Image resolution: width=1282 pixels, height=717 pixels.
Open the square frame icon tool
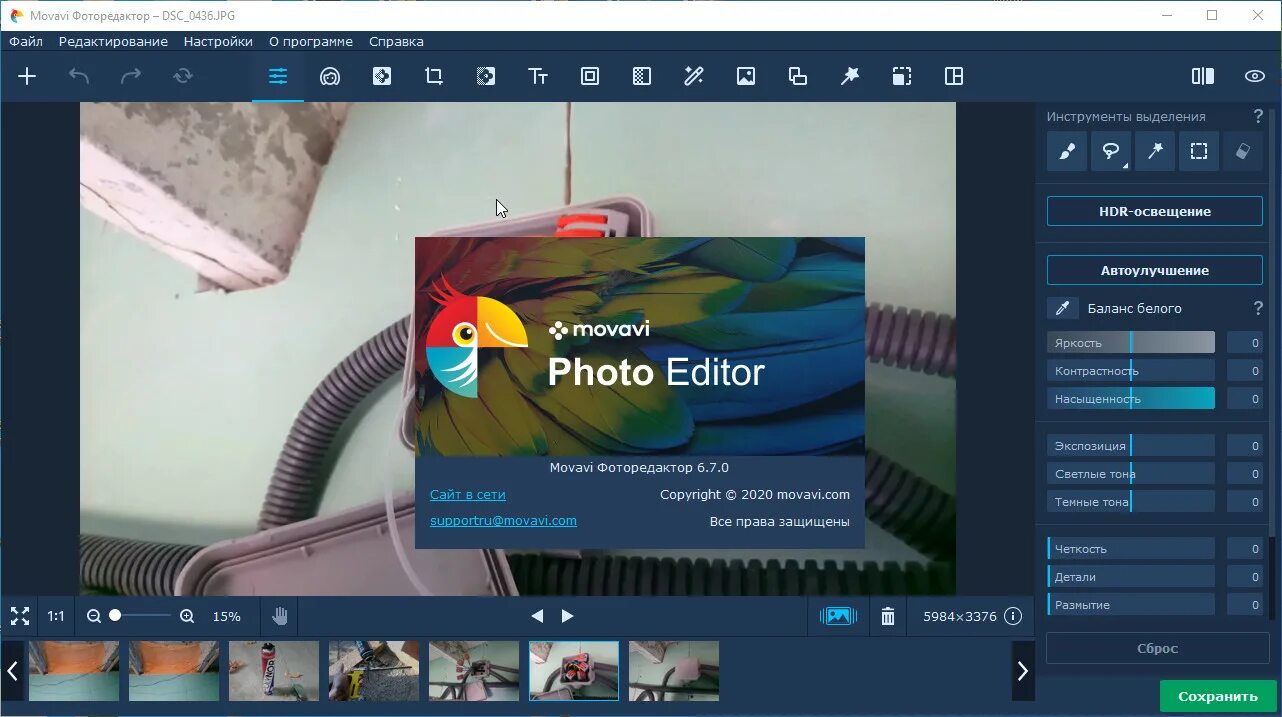[590, 76]
